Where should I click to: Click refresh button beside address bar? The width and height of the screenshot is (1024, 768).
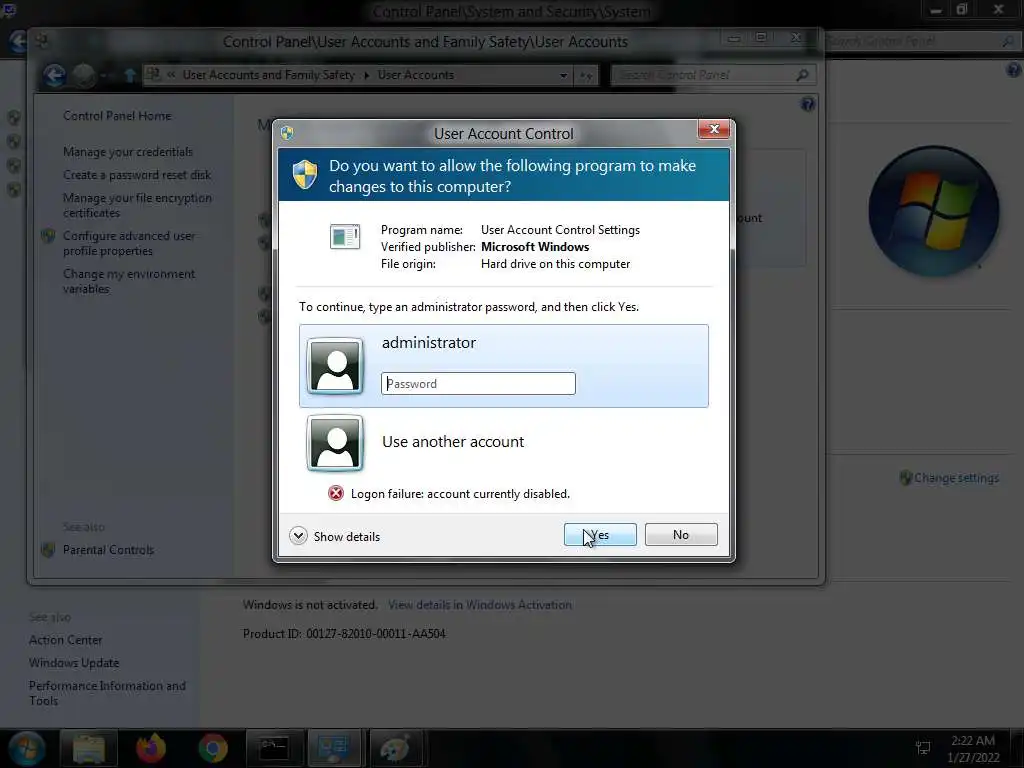pyautogui.click(x=586, y=76)
